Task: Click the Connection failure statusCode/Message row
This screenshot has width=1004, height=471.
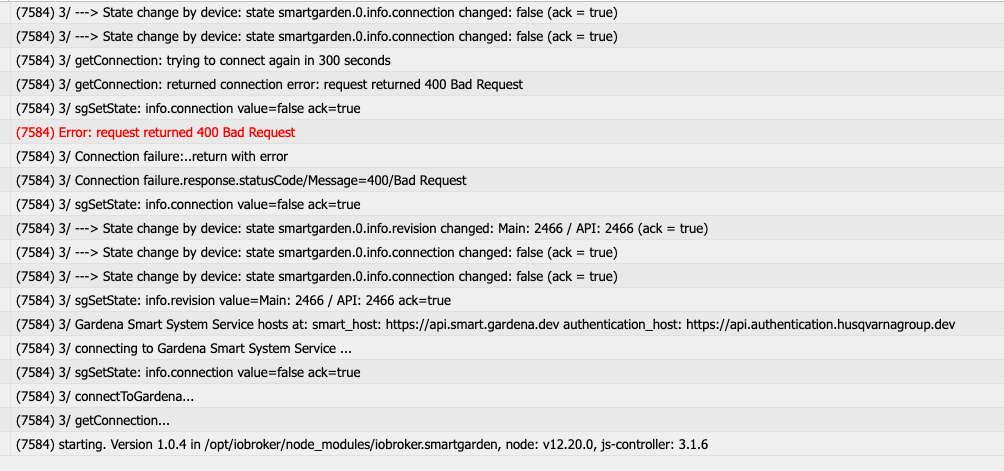Action: pos(507,180)
